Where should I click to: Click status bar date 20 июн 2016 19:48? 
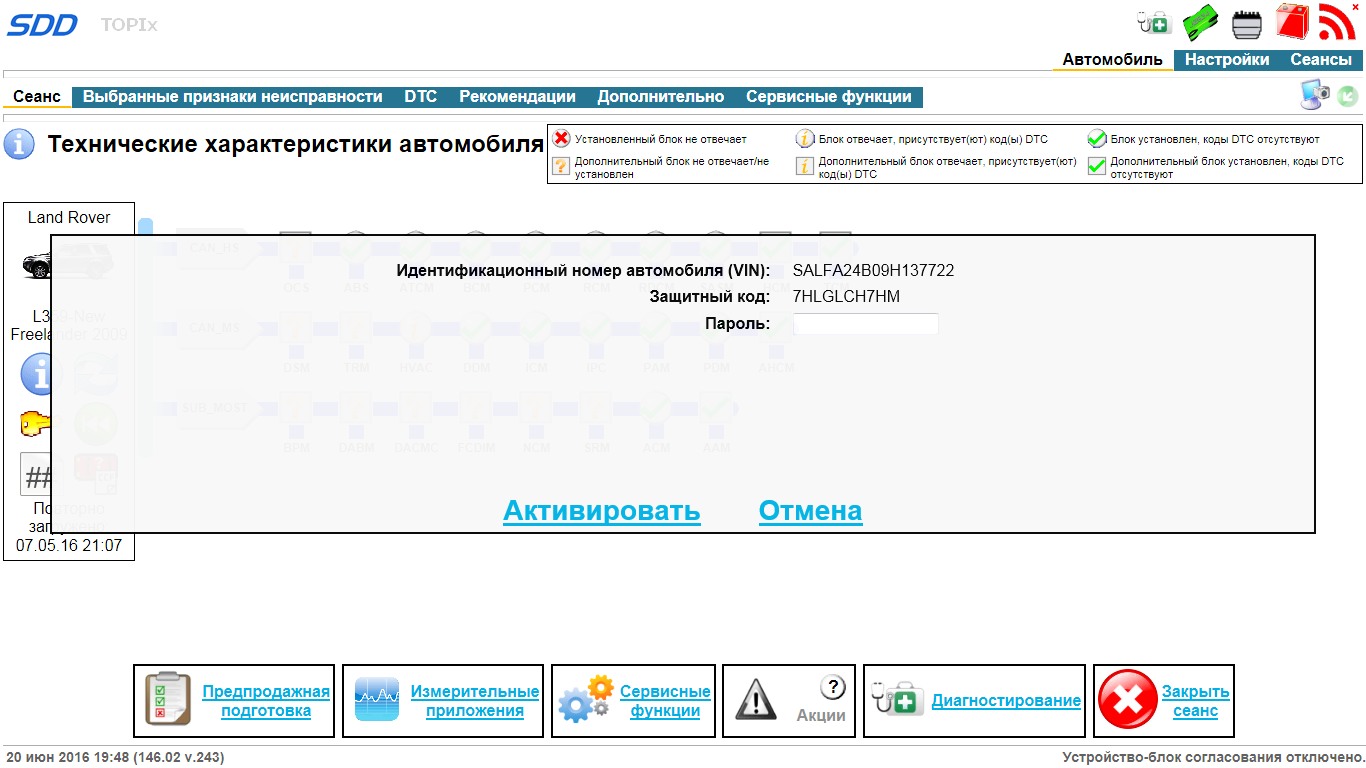coord(67,757)
